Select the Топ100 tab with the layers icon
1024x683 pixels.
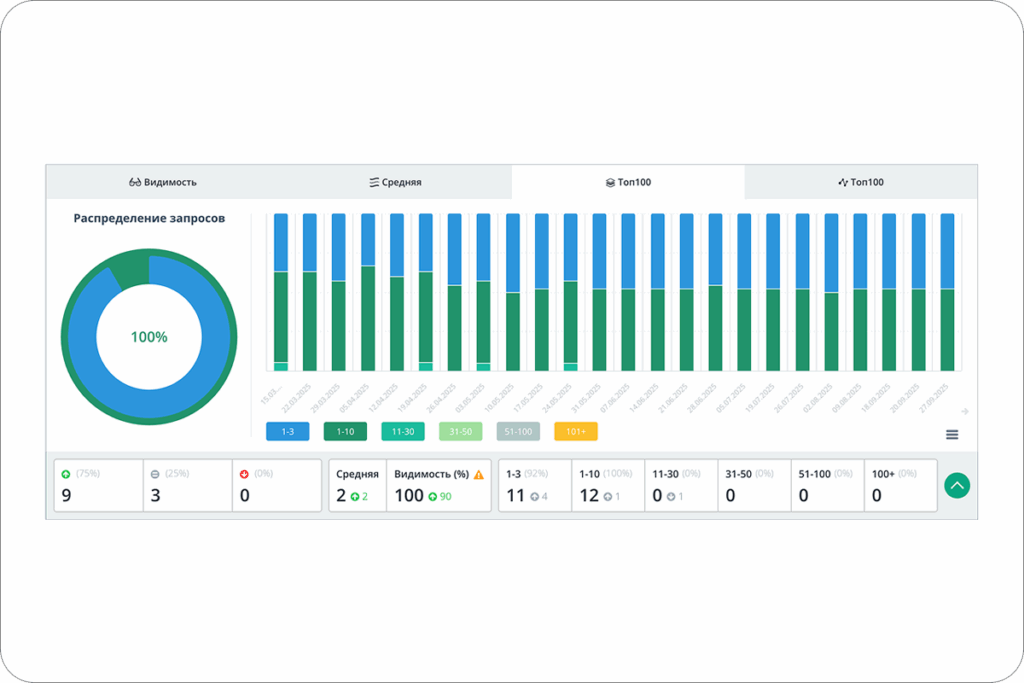628,182
